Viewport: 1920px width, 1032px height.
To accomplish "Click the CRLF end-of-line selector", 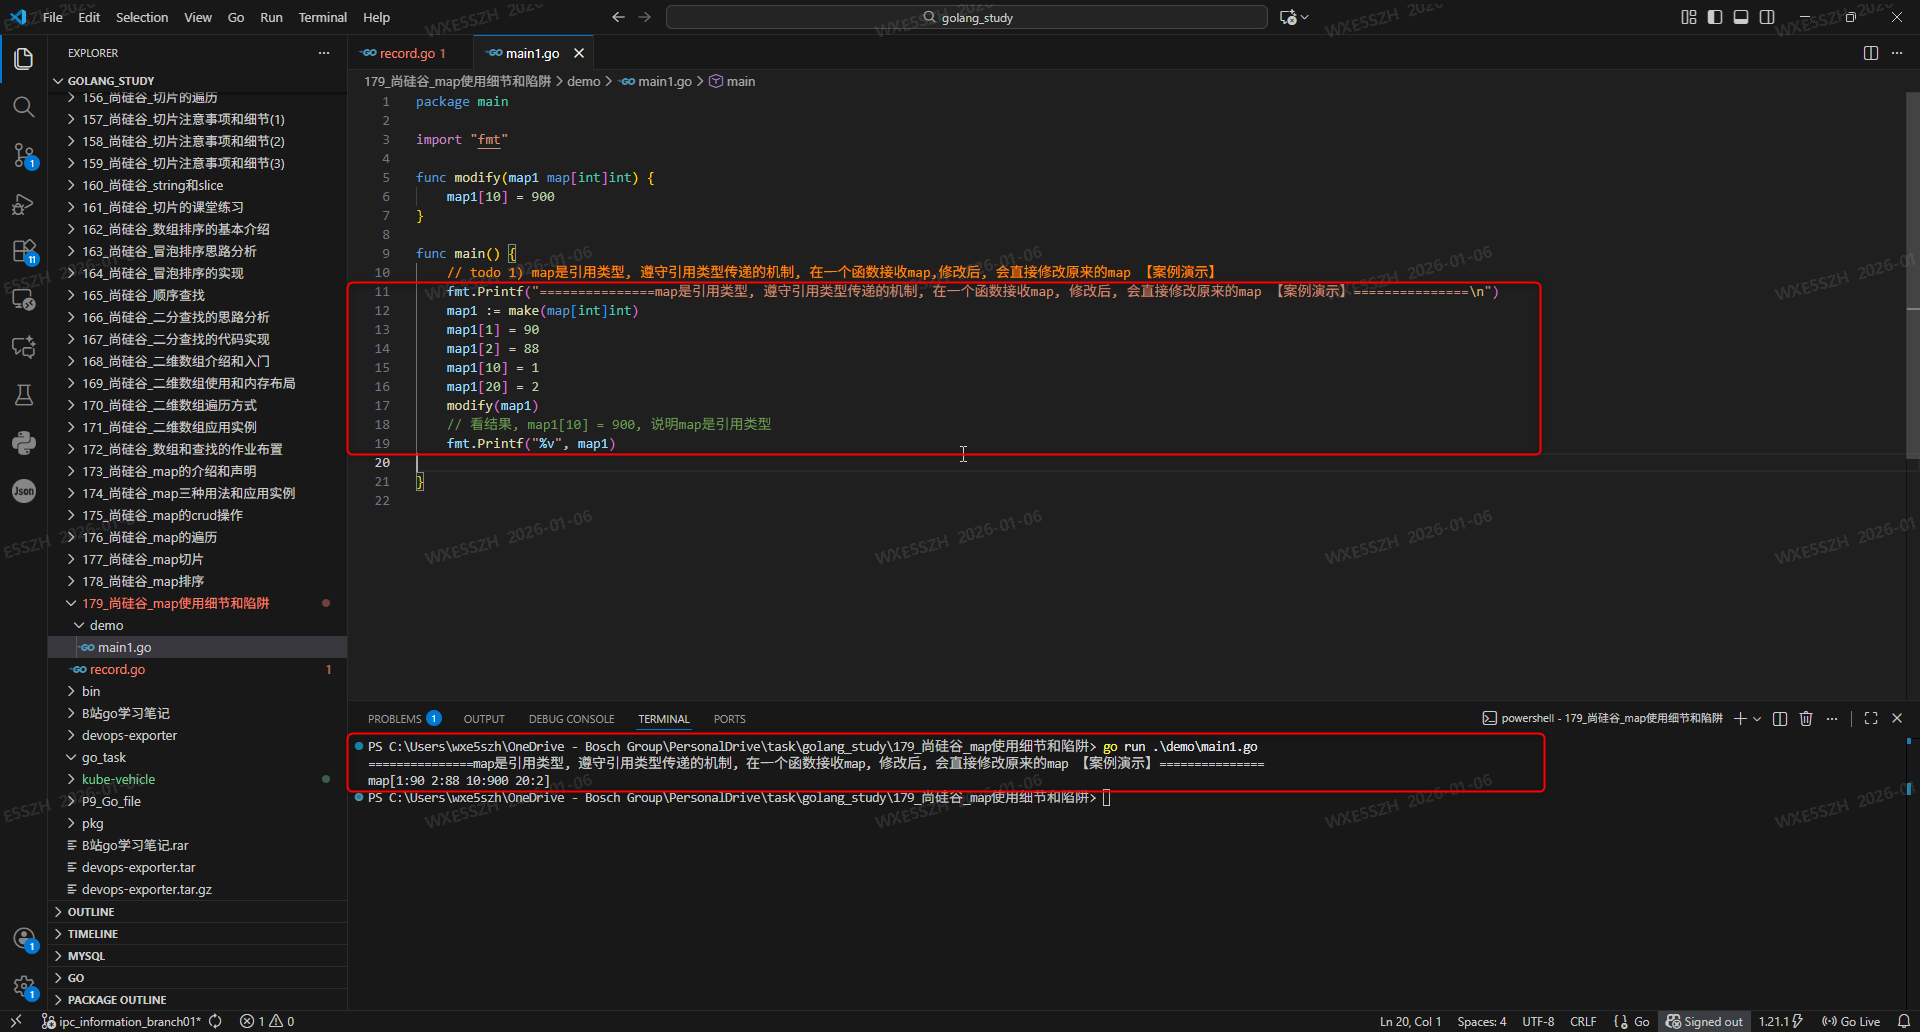I will coord(1583,1022).
